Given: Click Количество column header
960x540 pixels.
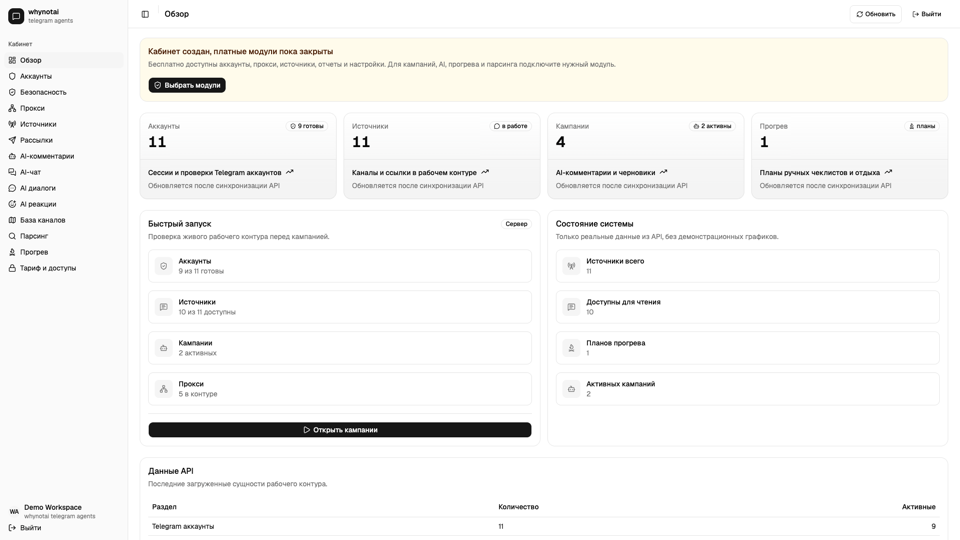Looking at the screenshot, I should coord(519,507).
